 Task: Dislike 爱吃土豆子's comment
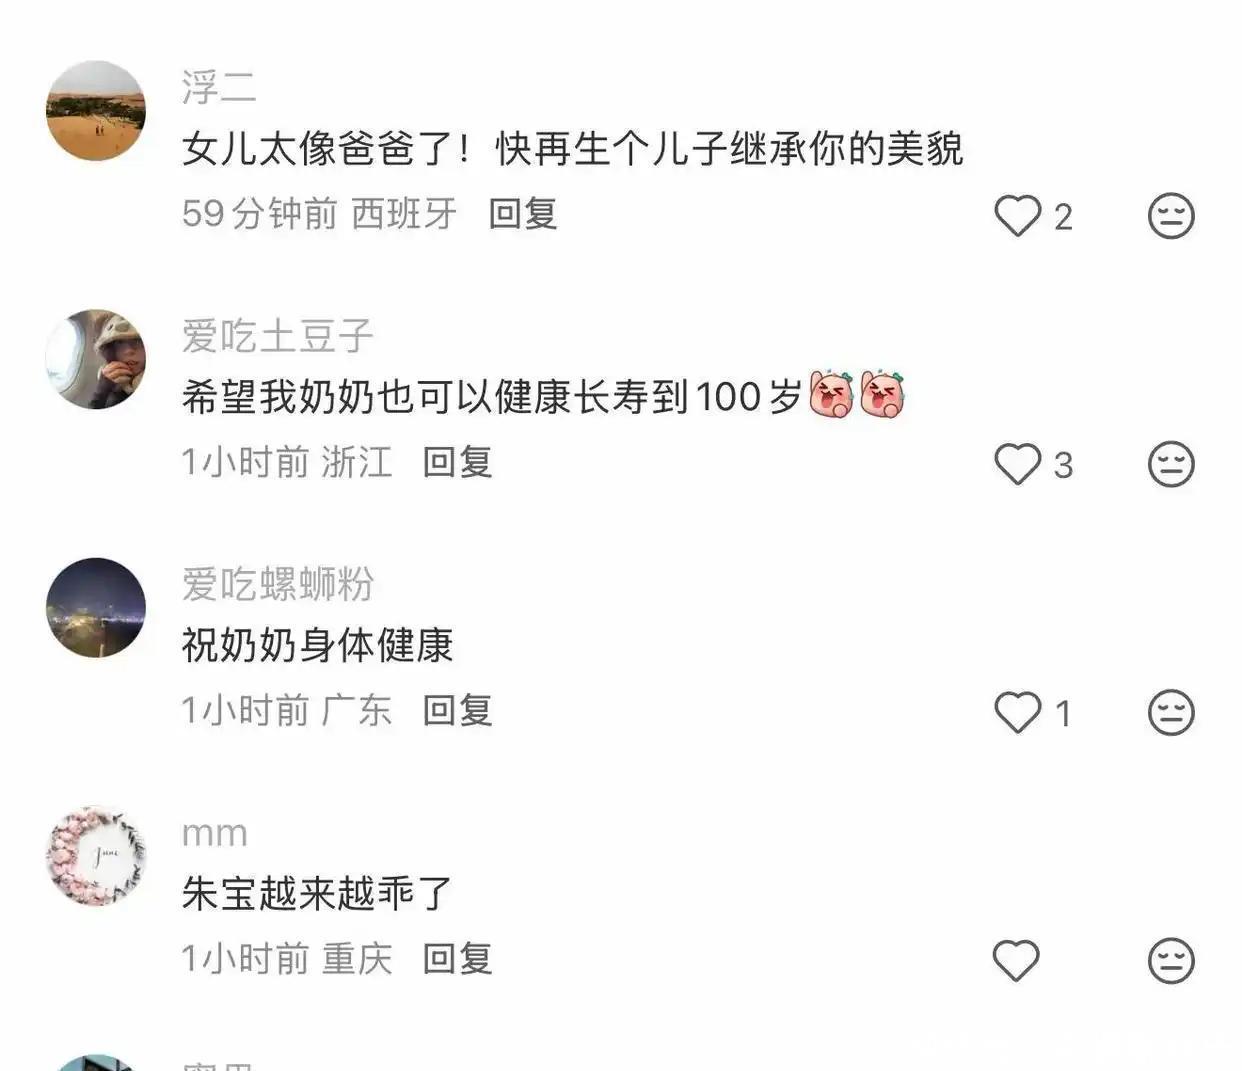pos(1171,464)
